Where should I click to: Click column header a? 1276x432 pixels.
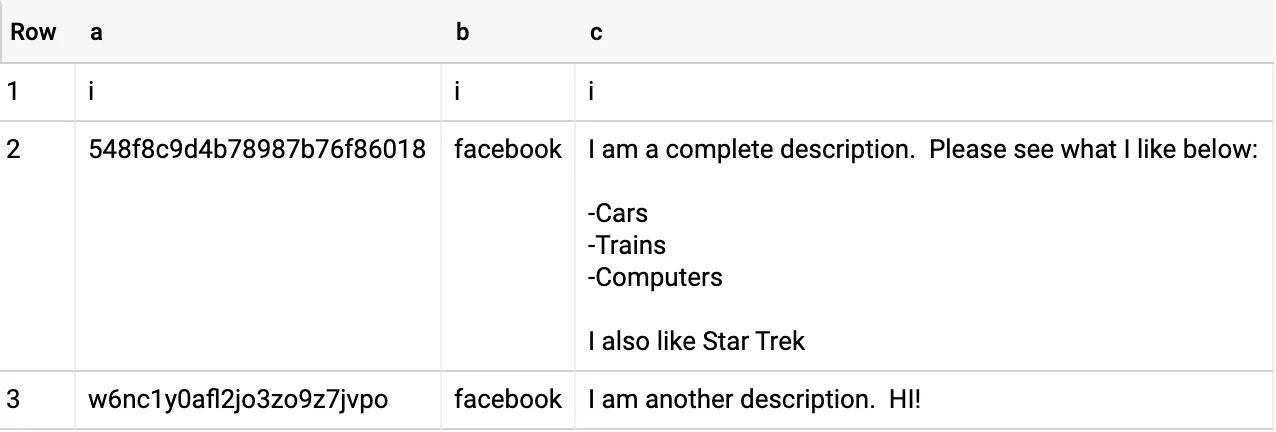96,32
